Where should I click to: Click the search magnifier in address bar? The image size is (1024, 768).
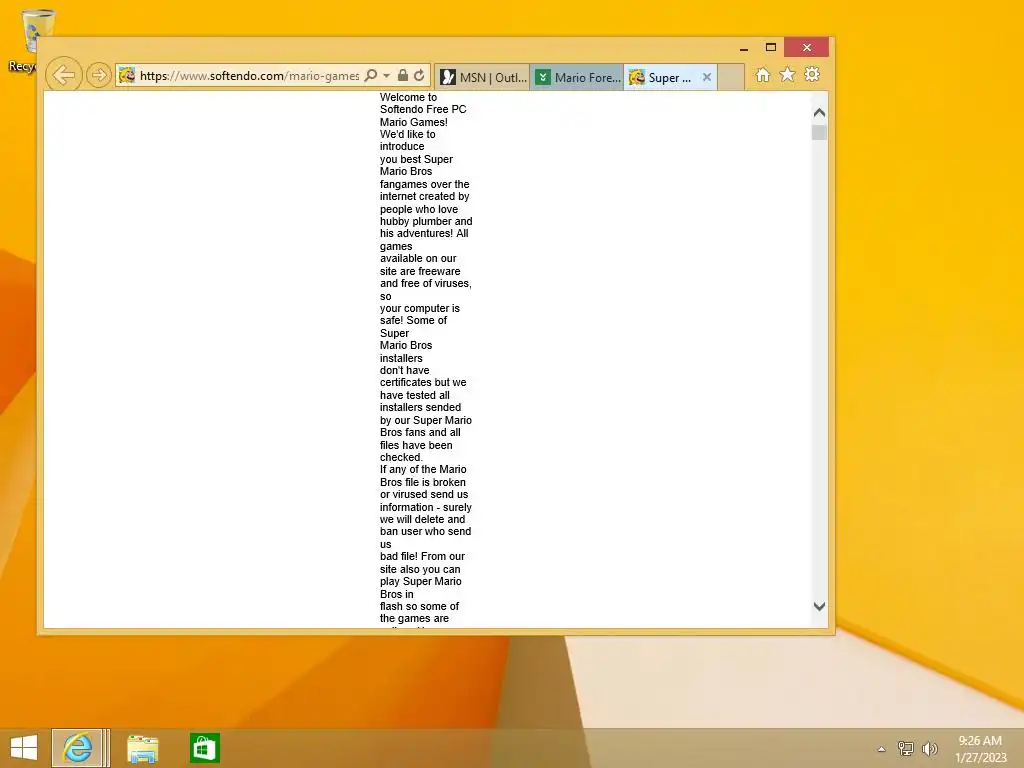pos(370,75)
